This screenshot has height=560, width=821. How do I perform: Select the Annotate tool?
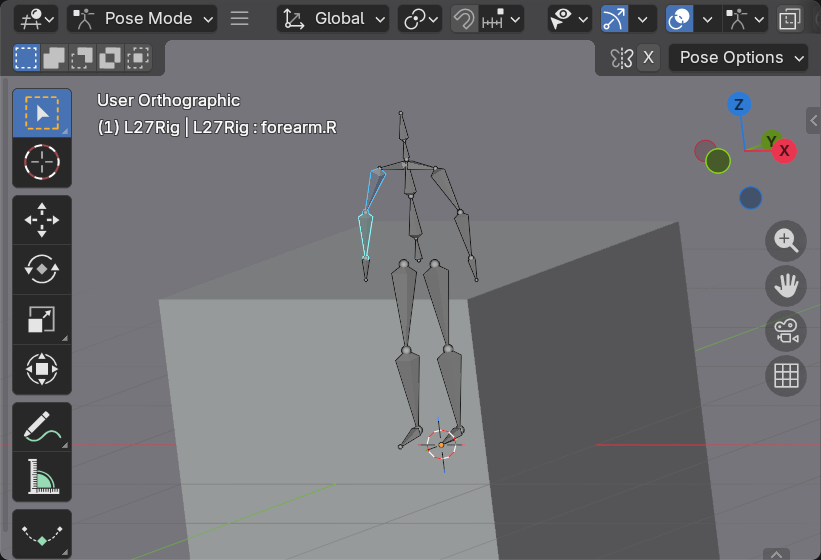42,427
